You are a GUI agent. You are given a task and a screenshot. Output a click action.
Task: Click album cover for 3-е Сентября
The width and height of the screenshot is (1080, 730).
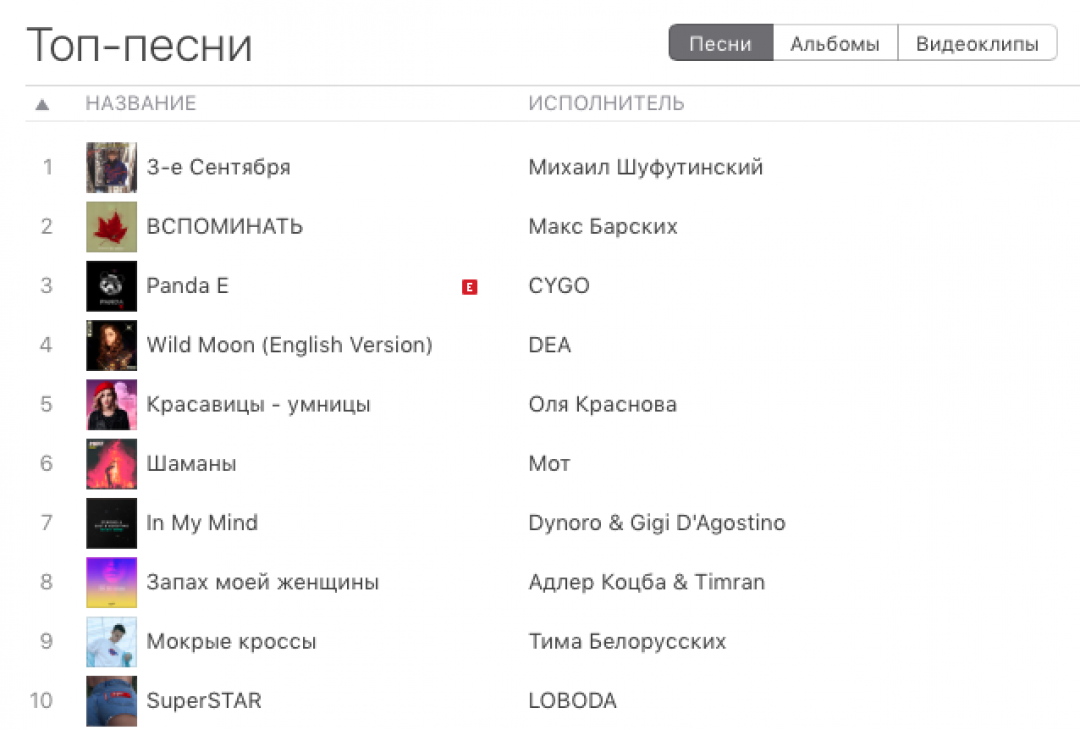click(x=111, y=167)
